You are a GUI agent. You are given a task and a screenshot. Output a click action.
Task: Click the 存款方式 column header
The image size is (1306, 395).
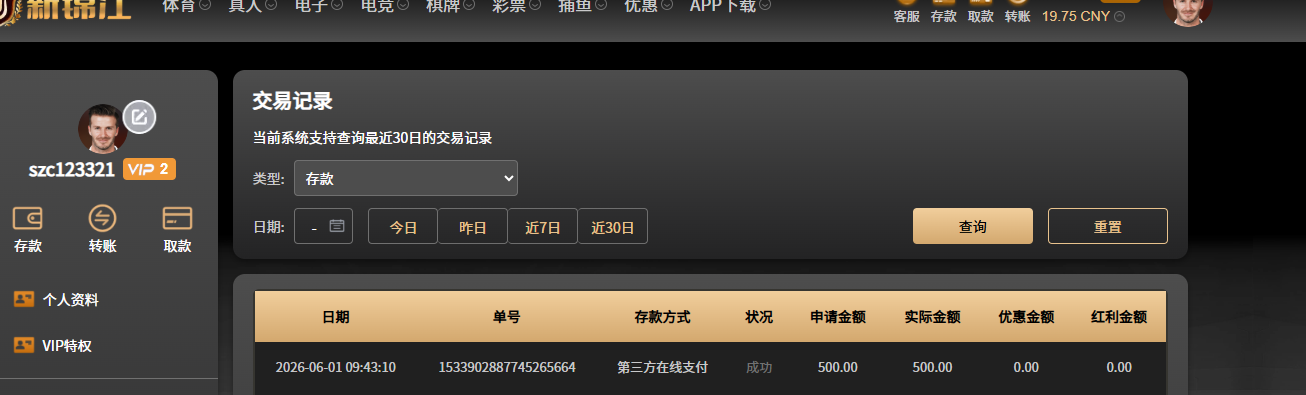[663, 317]
